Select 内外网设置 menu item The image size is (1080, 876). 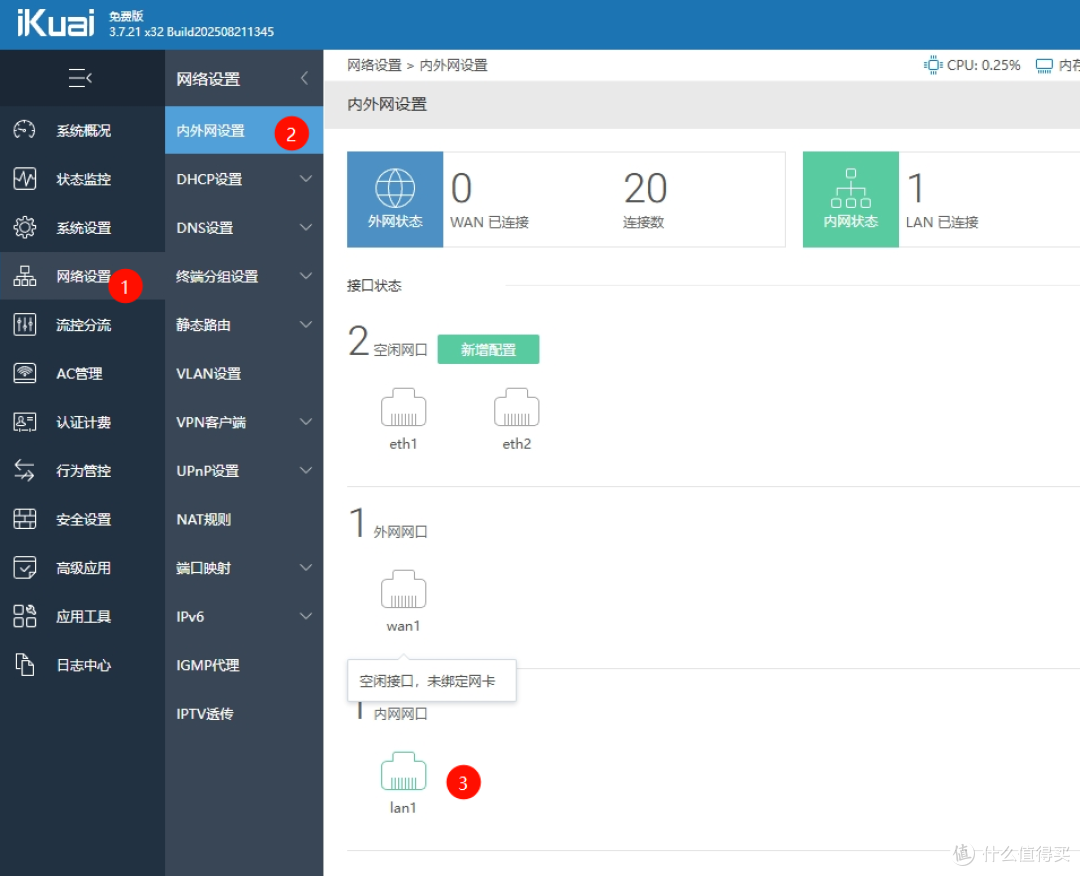[x=244, y=130]
